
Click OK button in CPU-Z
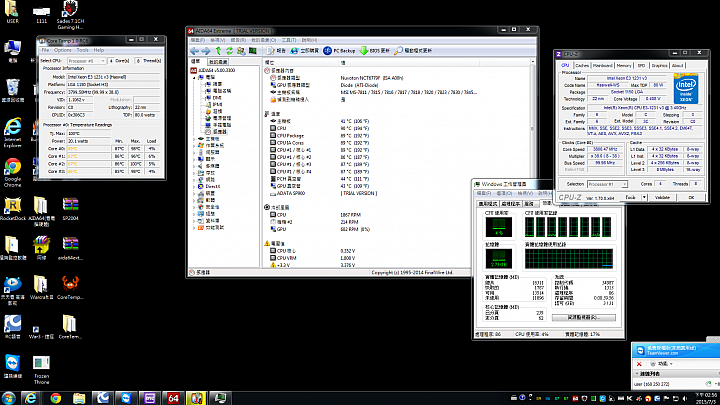(691, 197)
